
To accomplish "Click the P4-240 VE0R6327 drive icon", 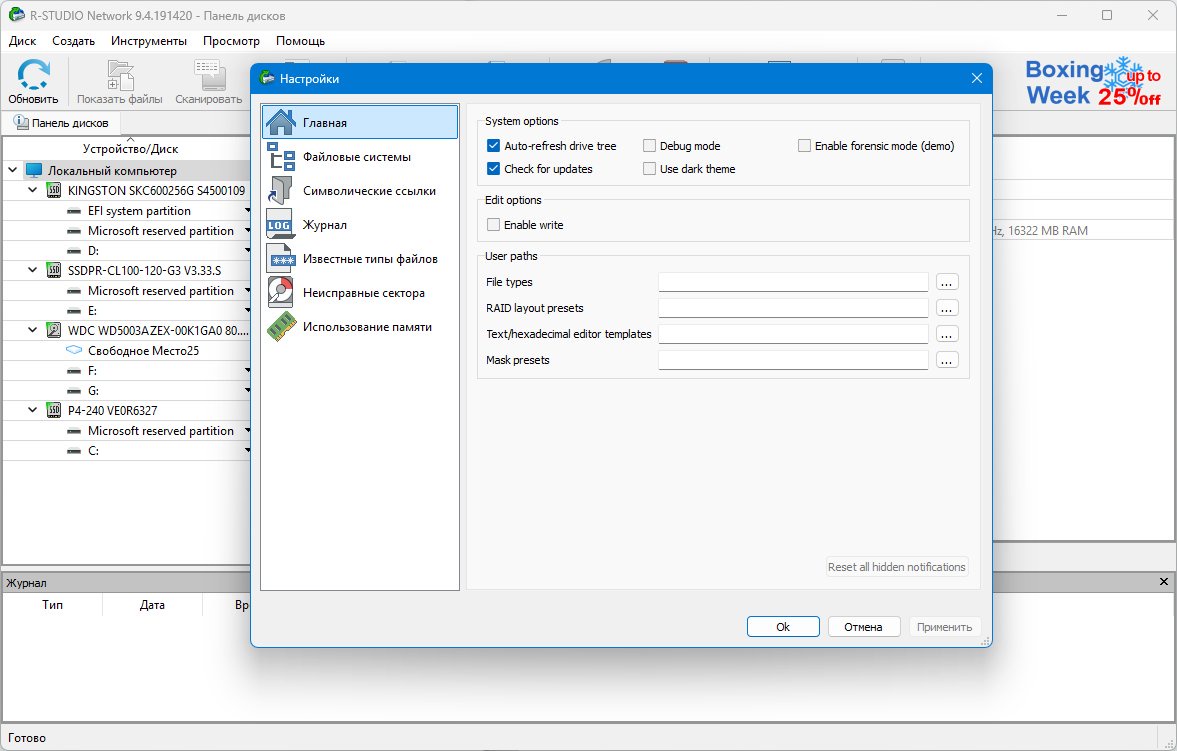I will coord(54,411).
